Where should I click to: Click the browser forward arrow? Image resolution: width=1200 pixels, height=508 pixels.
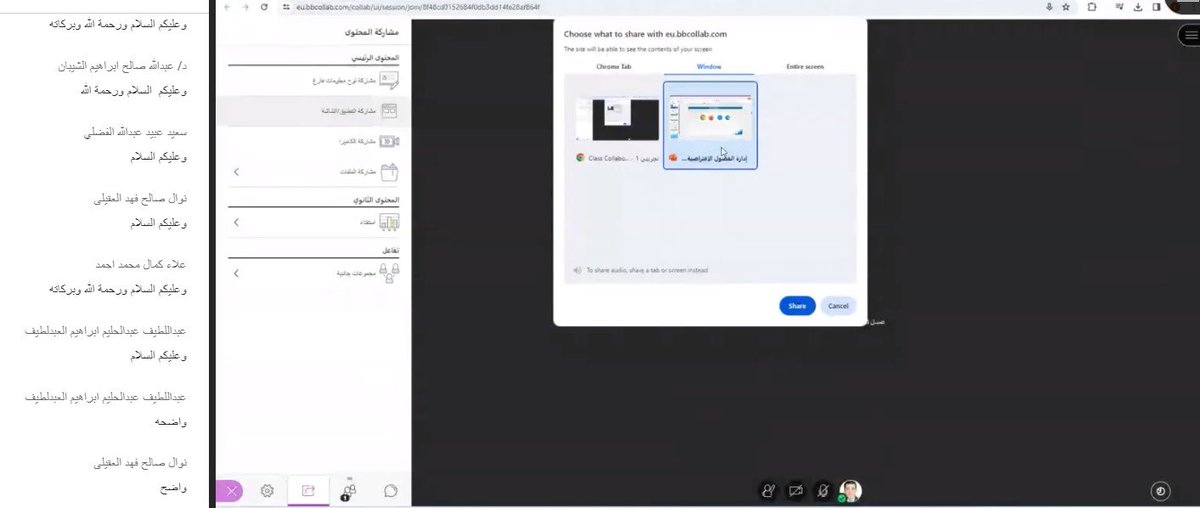(x=246, y=7)
